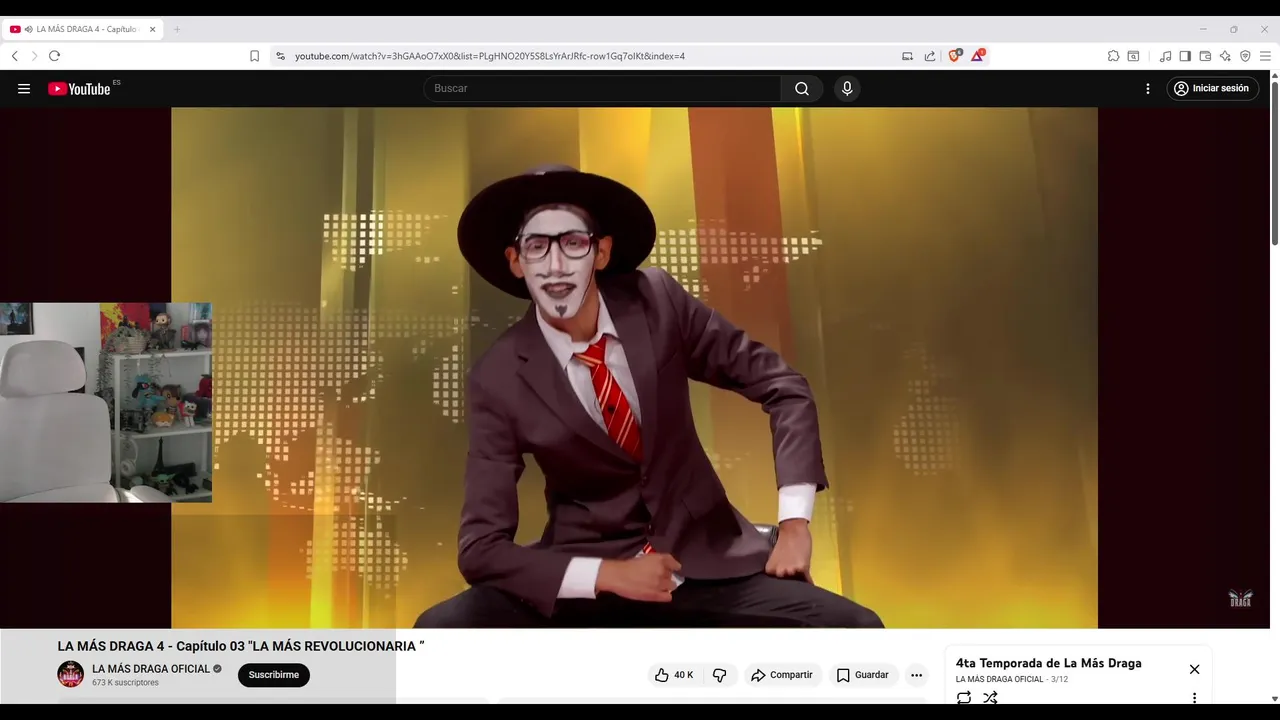Close the playlist panel
Viewport: 1280px width, 720px height.
pyautogui.click(x=1194, y=669)
